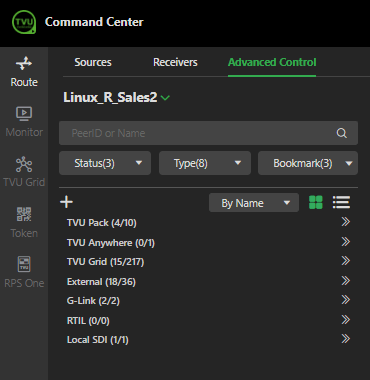The image size is (370, 380).
Task: Expand the TVU Grid (15/217) chevron
Action: coord(346,261)
